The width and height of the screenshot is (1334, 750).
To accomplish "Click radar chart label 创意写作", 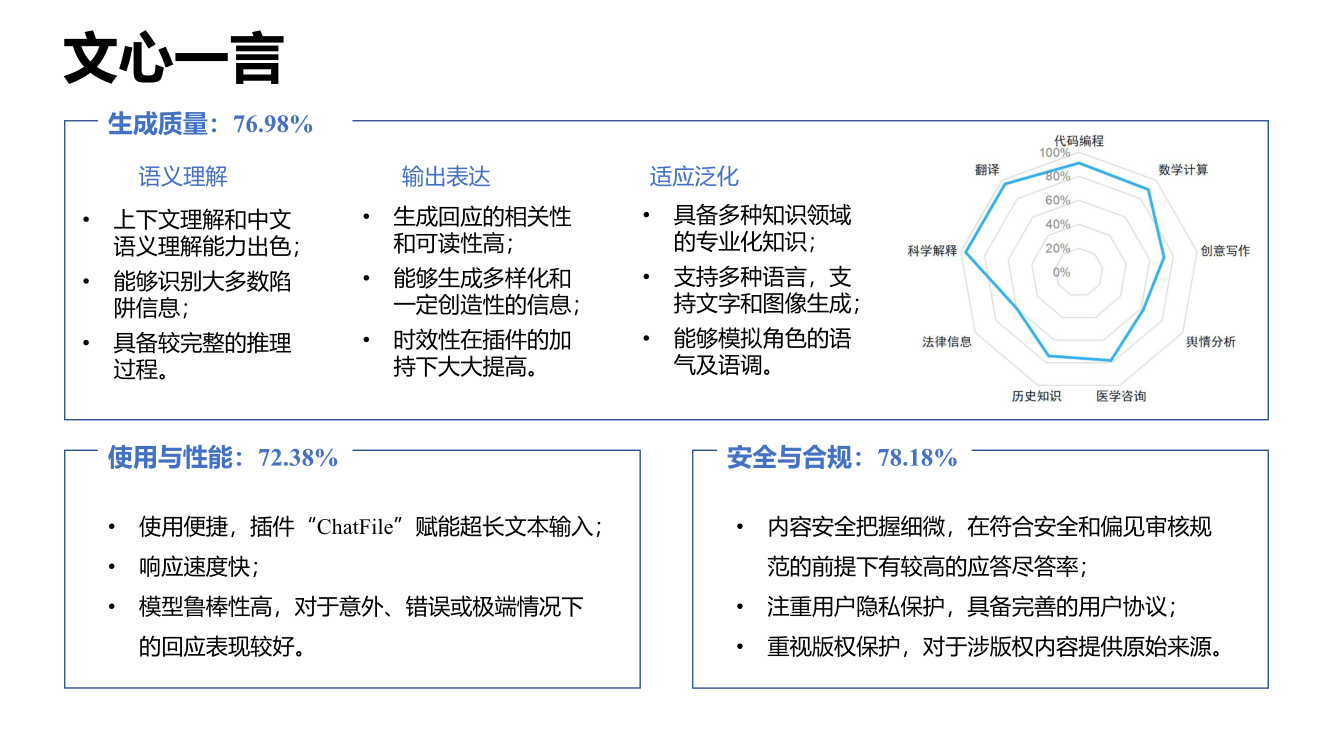I will 1225,251.
